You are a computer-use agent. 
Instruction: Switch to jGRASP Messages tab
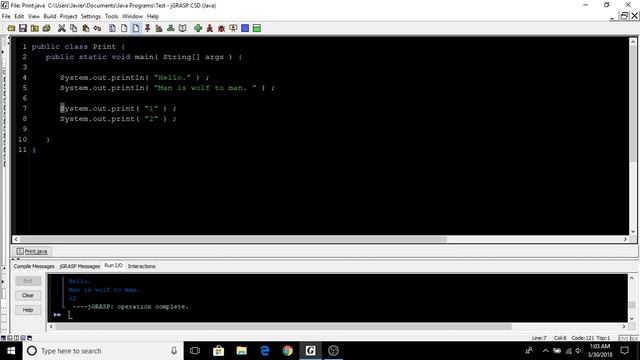pyautogui.click(x=80, y=266)
